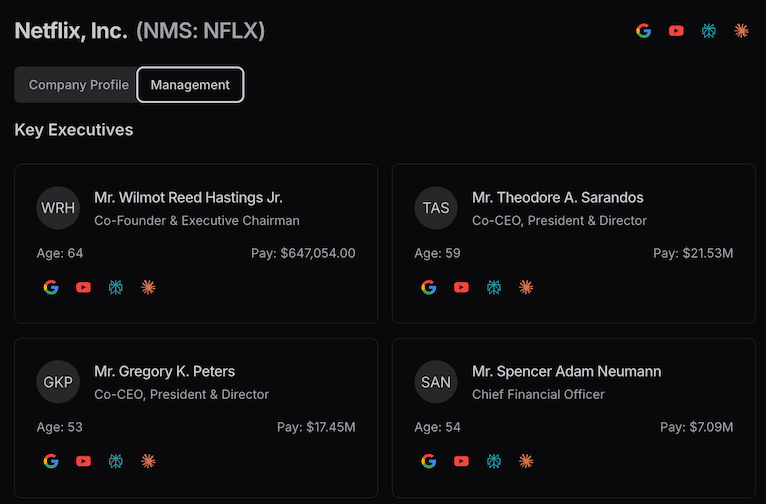The height and width of the screenshot is (504, 766).
Task: Select the Management tab
Action: coord(190,85)
